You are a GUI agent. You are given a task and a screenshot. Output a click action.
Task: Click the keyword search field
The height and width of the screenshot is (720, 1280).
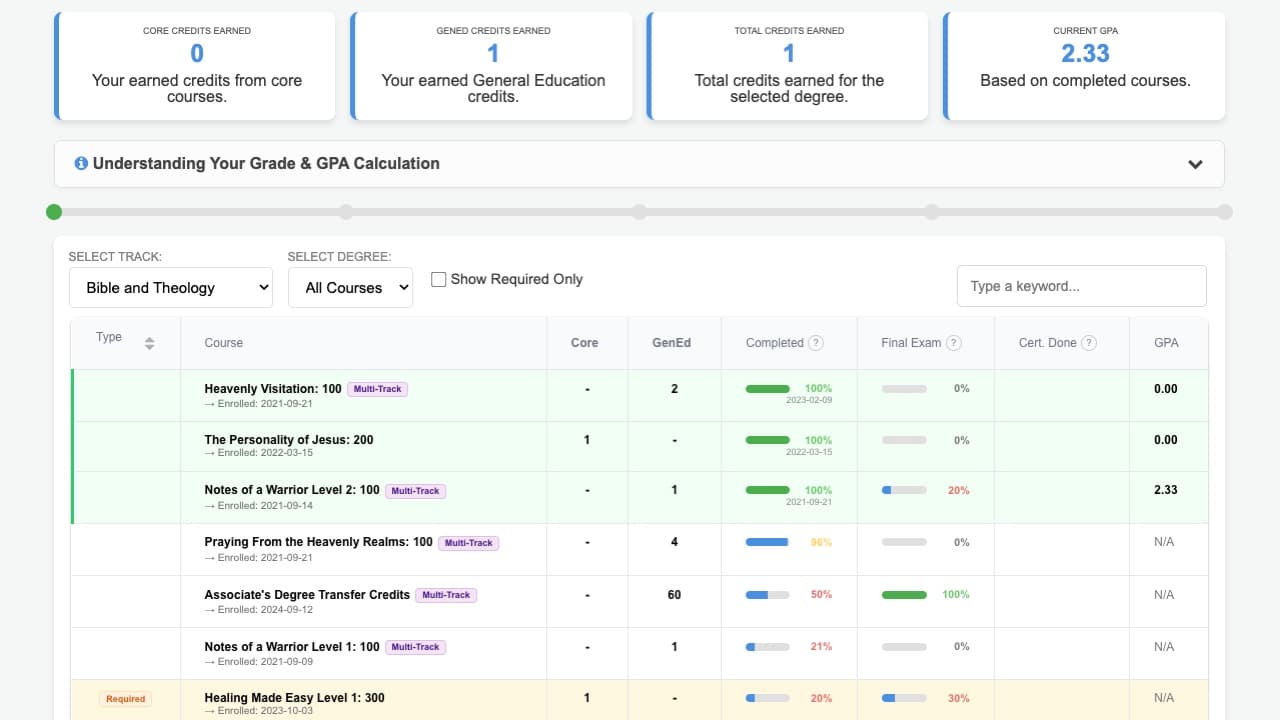pos(1081,286)
